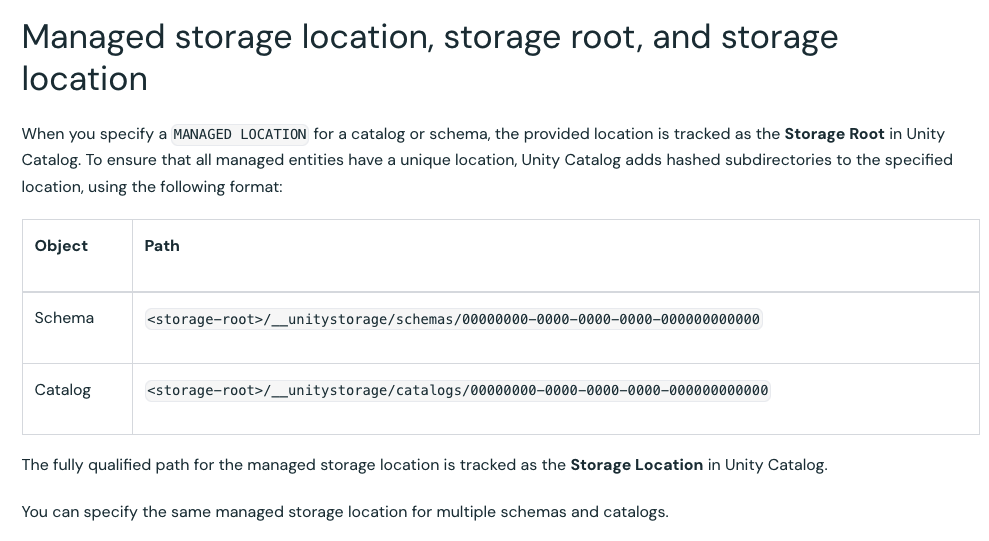Screen dimensions: 989x541
Task: Click 'using the following format:' text
Action: pyautogui.click(x=186, y=186)
